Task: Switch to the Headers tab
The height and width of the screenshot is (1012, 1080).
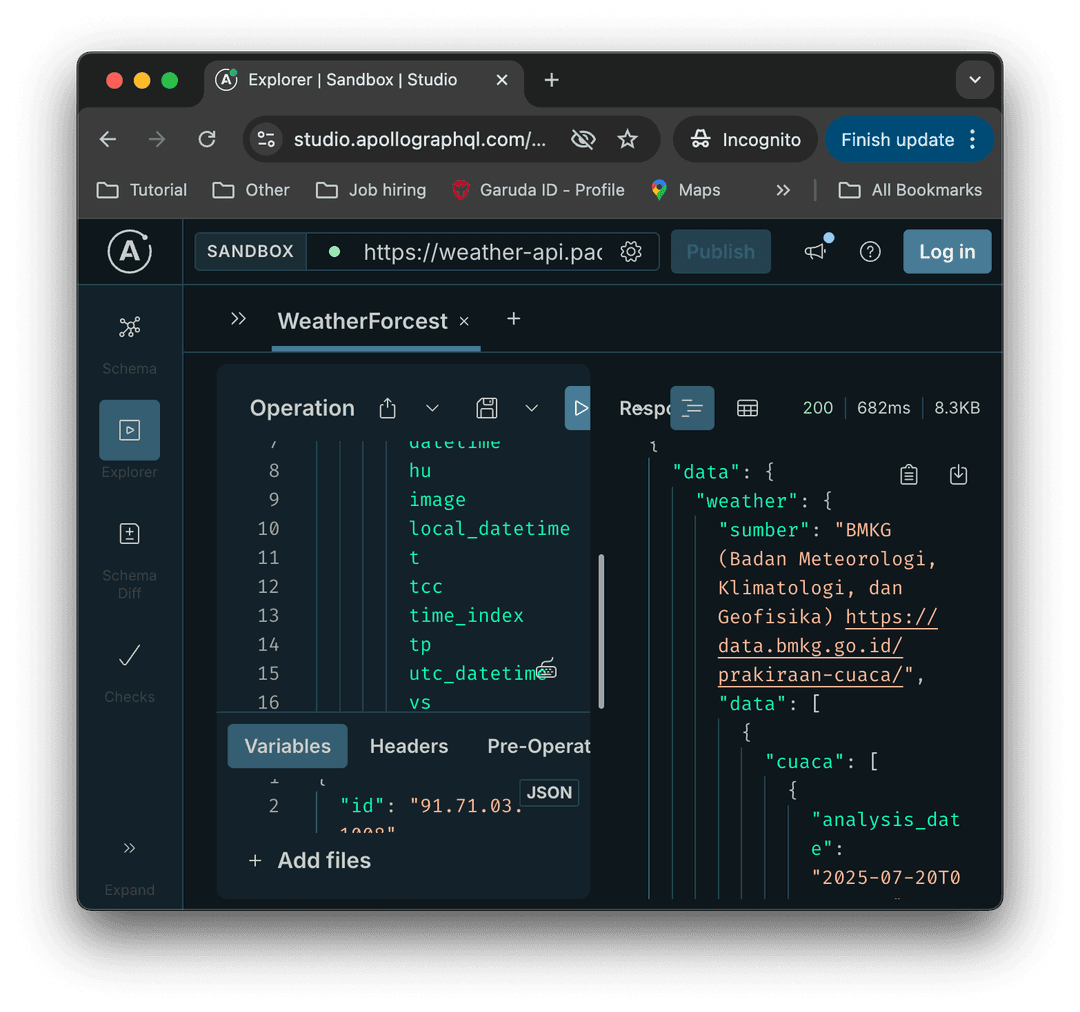Action: pyautogui.click(x=408, y=746)
